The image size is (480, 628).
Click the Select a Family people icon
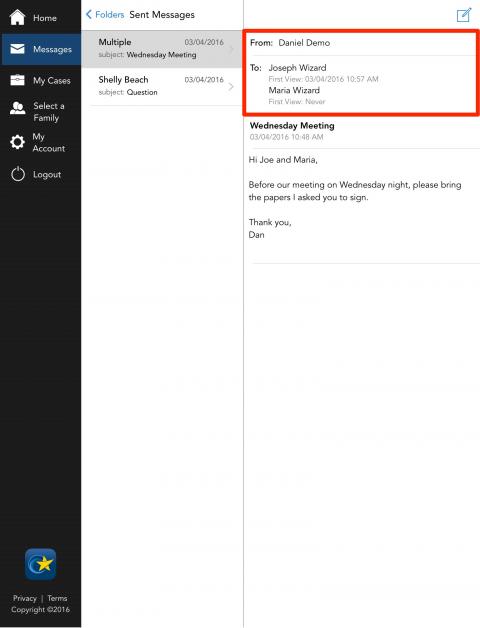tap(17, 108)
